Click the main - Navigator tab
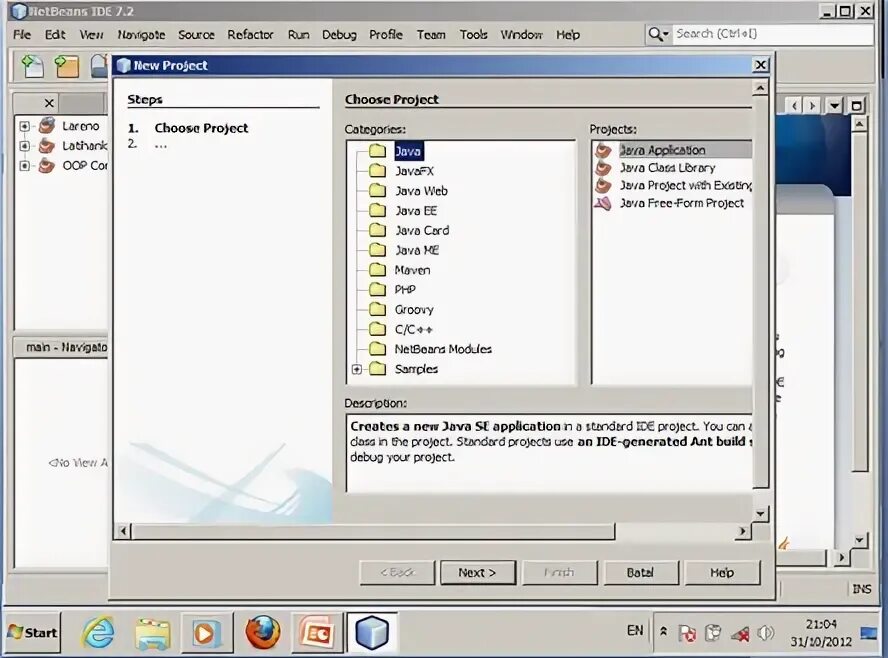The width and height of the screenshot is (888, 658). (x=66, y=347)
